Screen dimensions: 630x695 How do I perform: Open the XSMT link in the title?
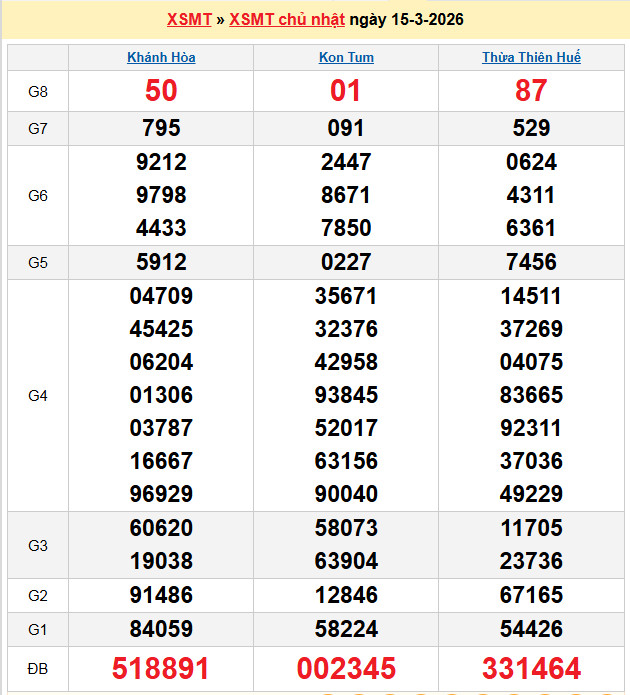189,20
